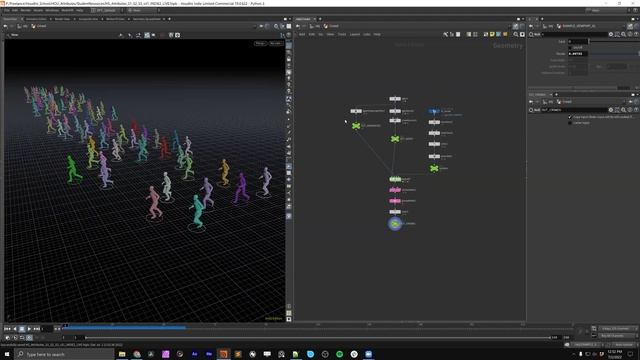Click the OUT_CROWDS node name field
Viewport: 640px width, 360px height.
574,110
